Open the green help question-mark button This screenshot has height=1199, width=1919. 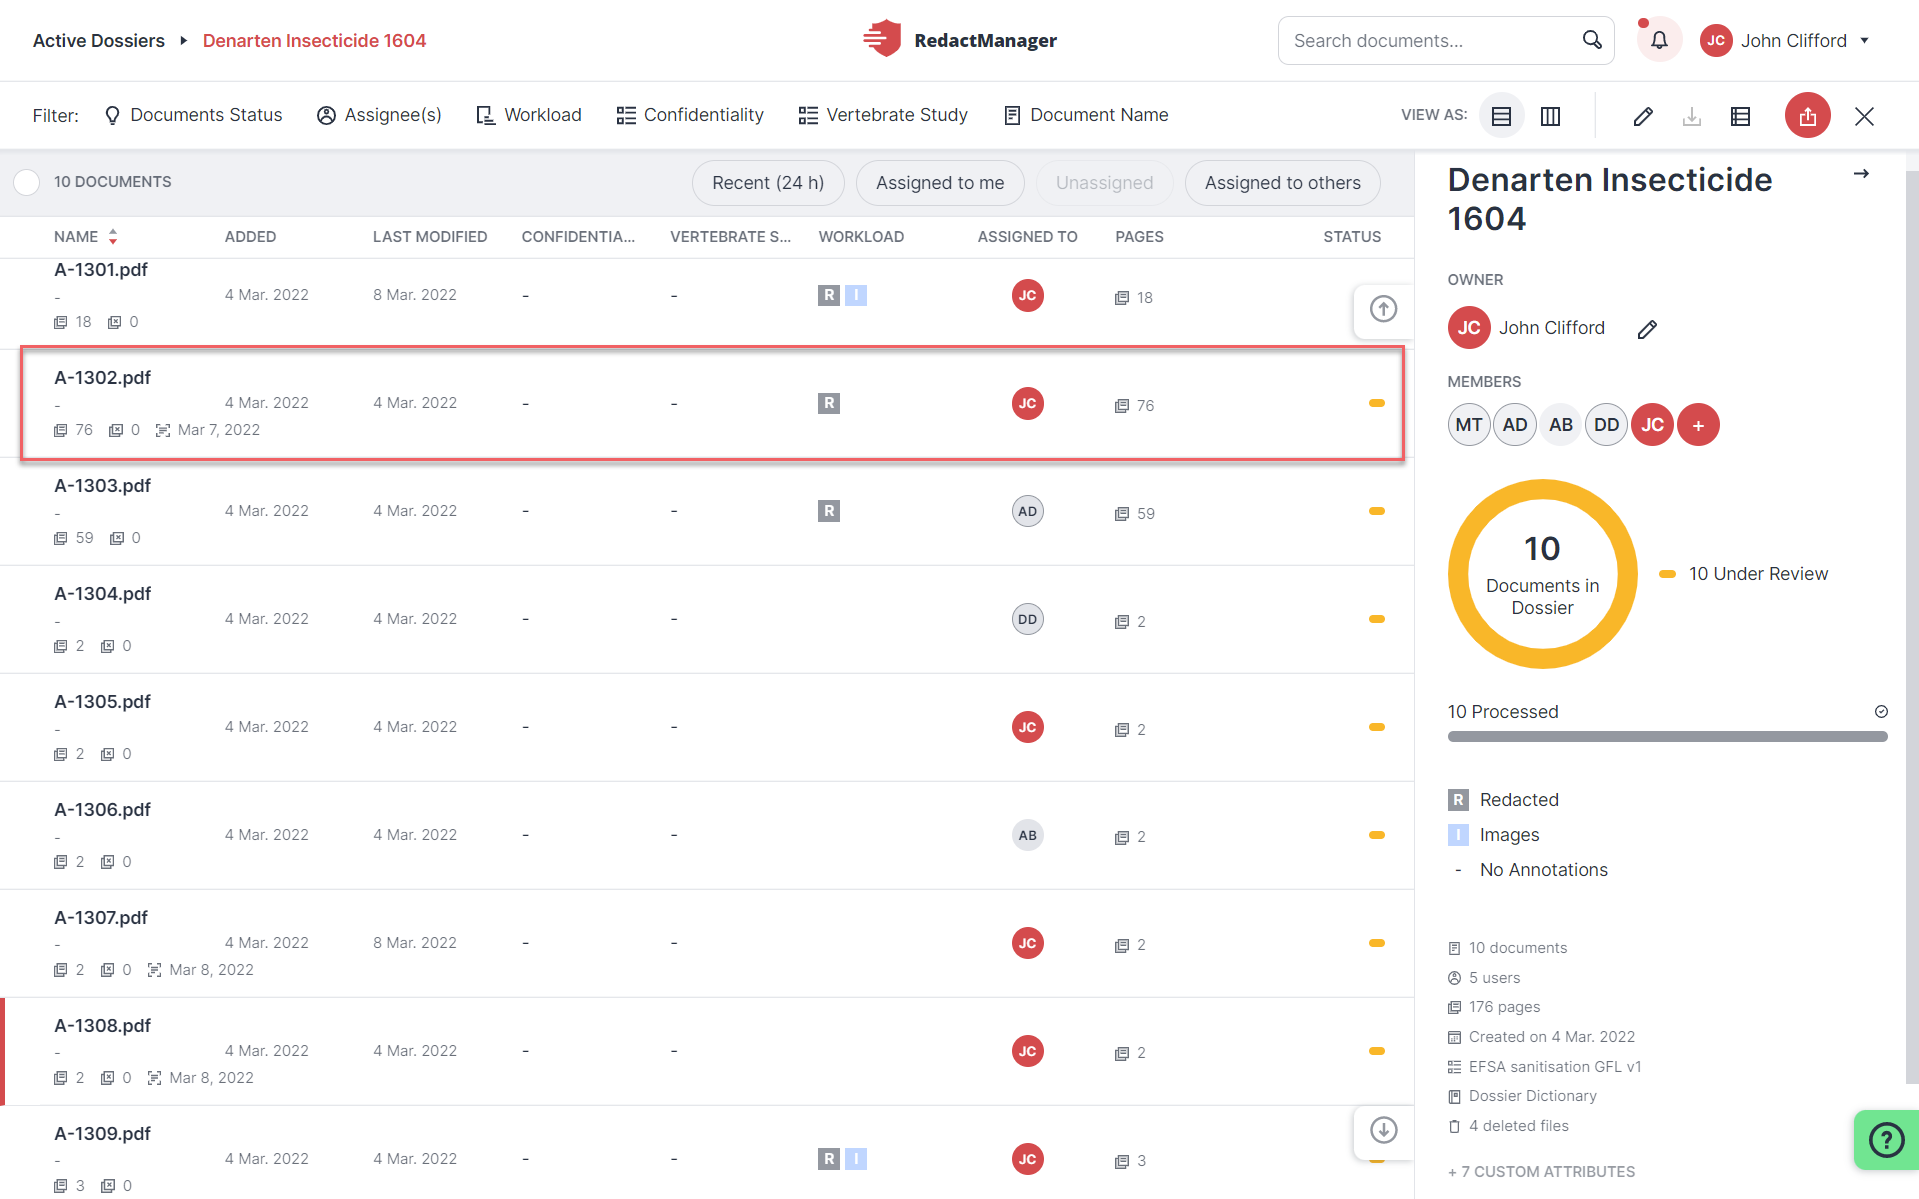(x=1886, y=1139)
